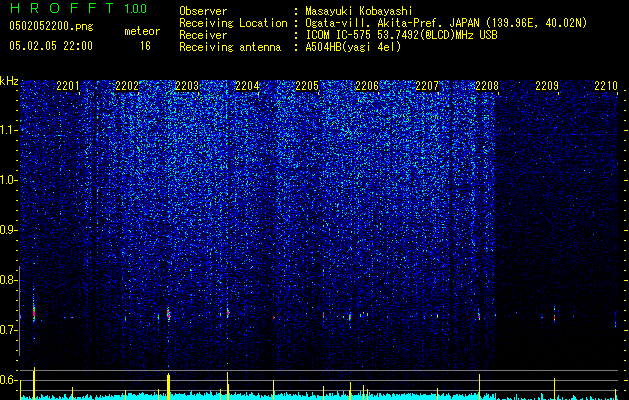629x400 pixels.
Task: Click the 2207 time marker
Action: coord(427,86)
